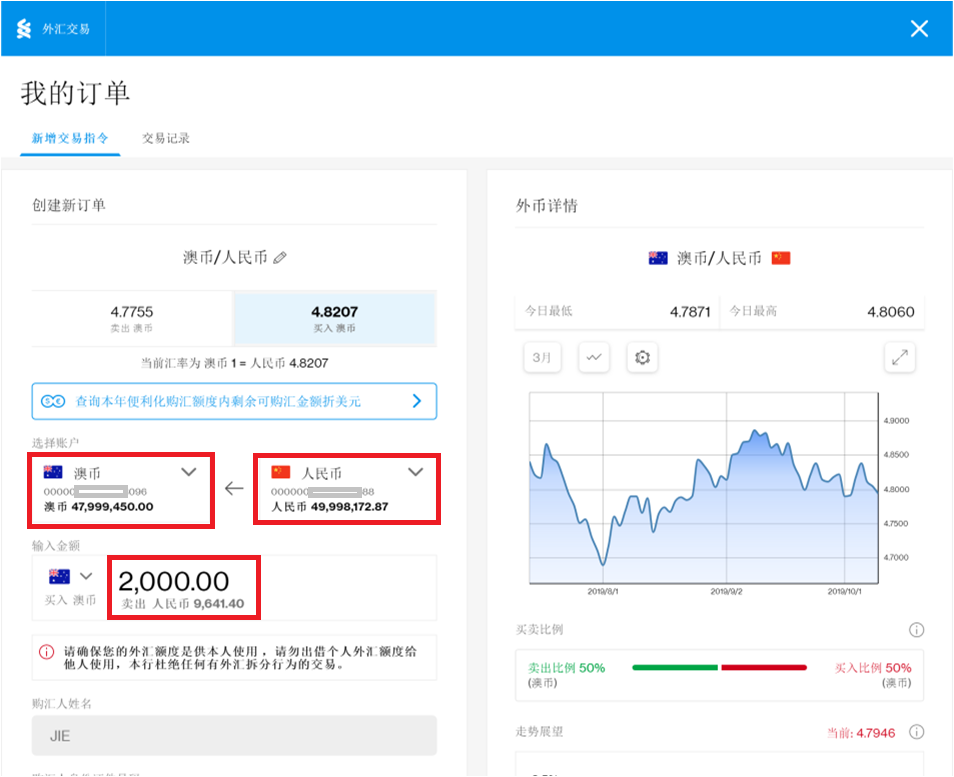Screen dimensions: 954x777
Task: Open 查询本年便利化购汇额度 link
Action: (x=234, y=401)
